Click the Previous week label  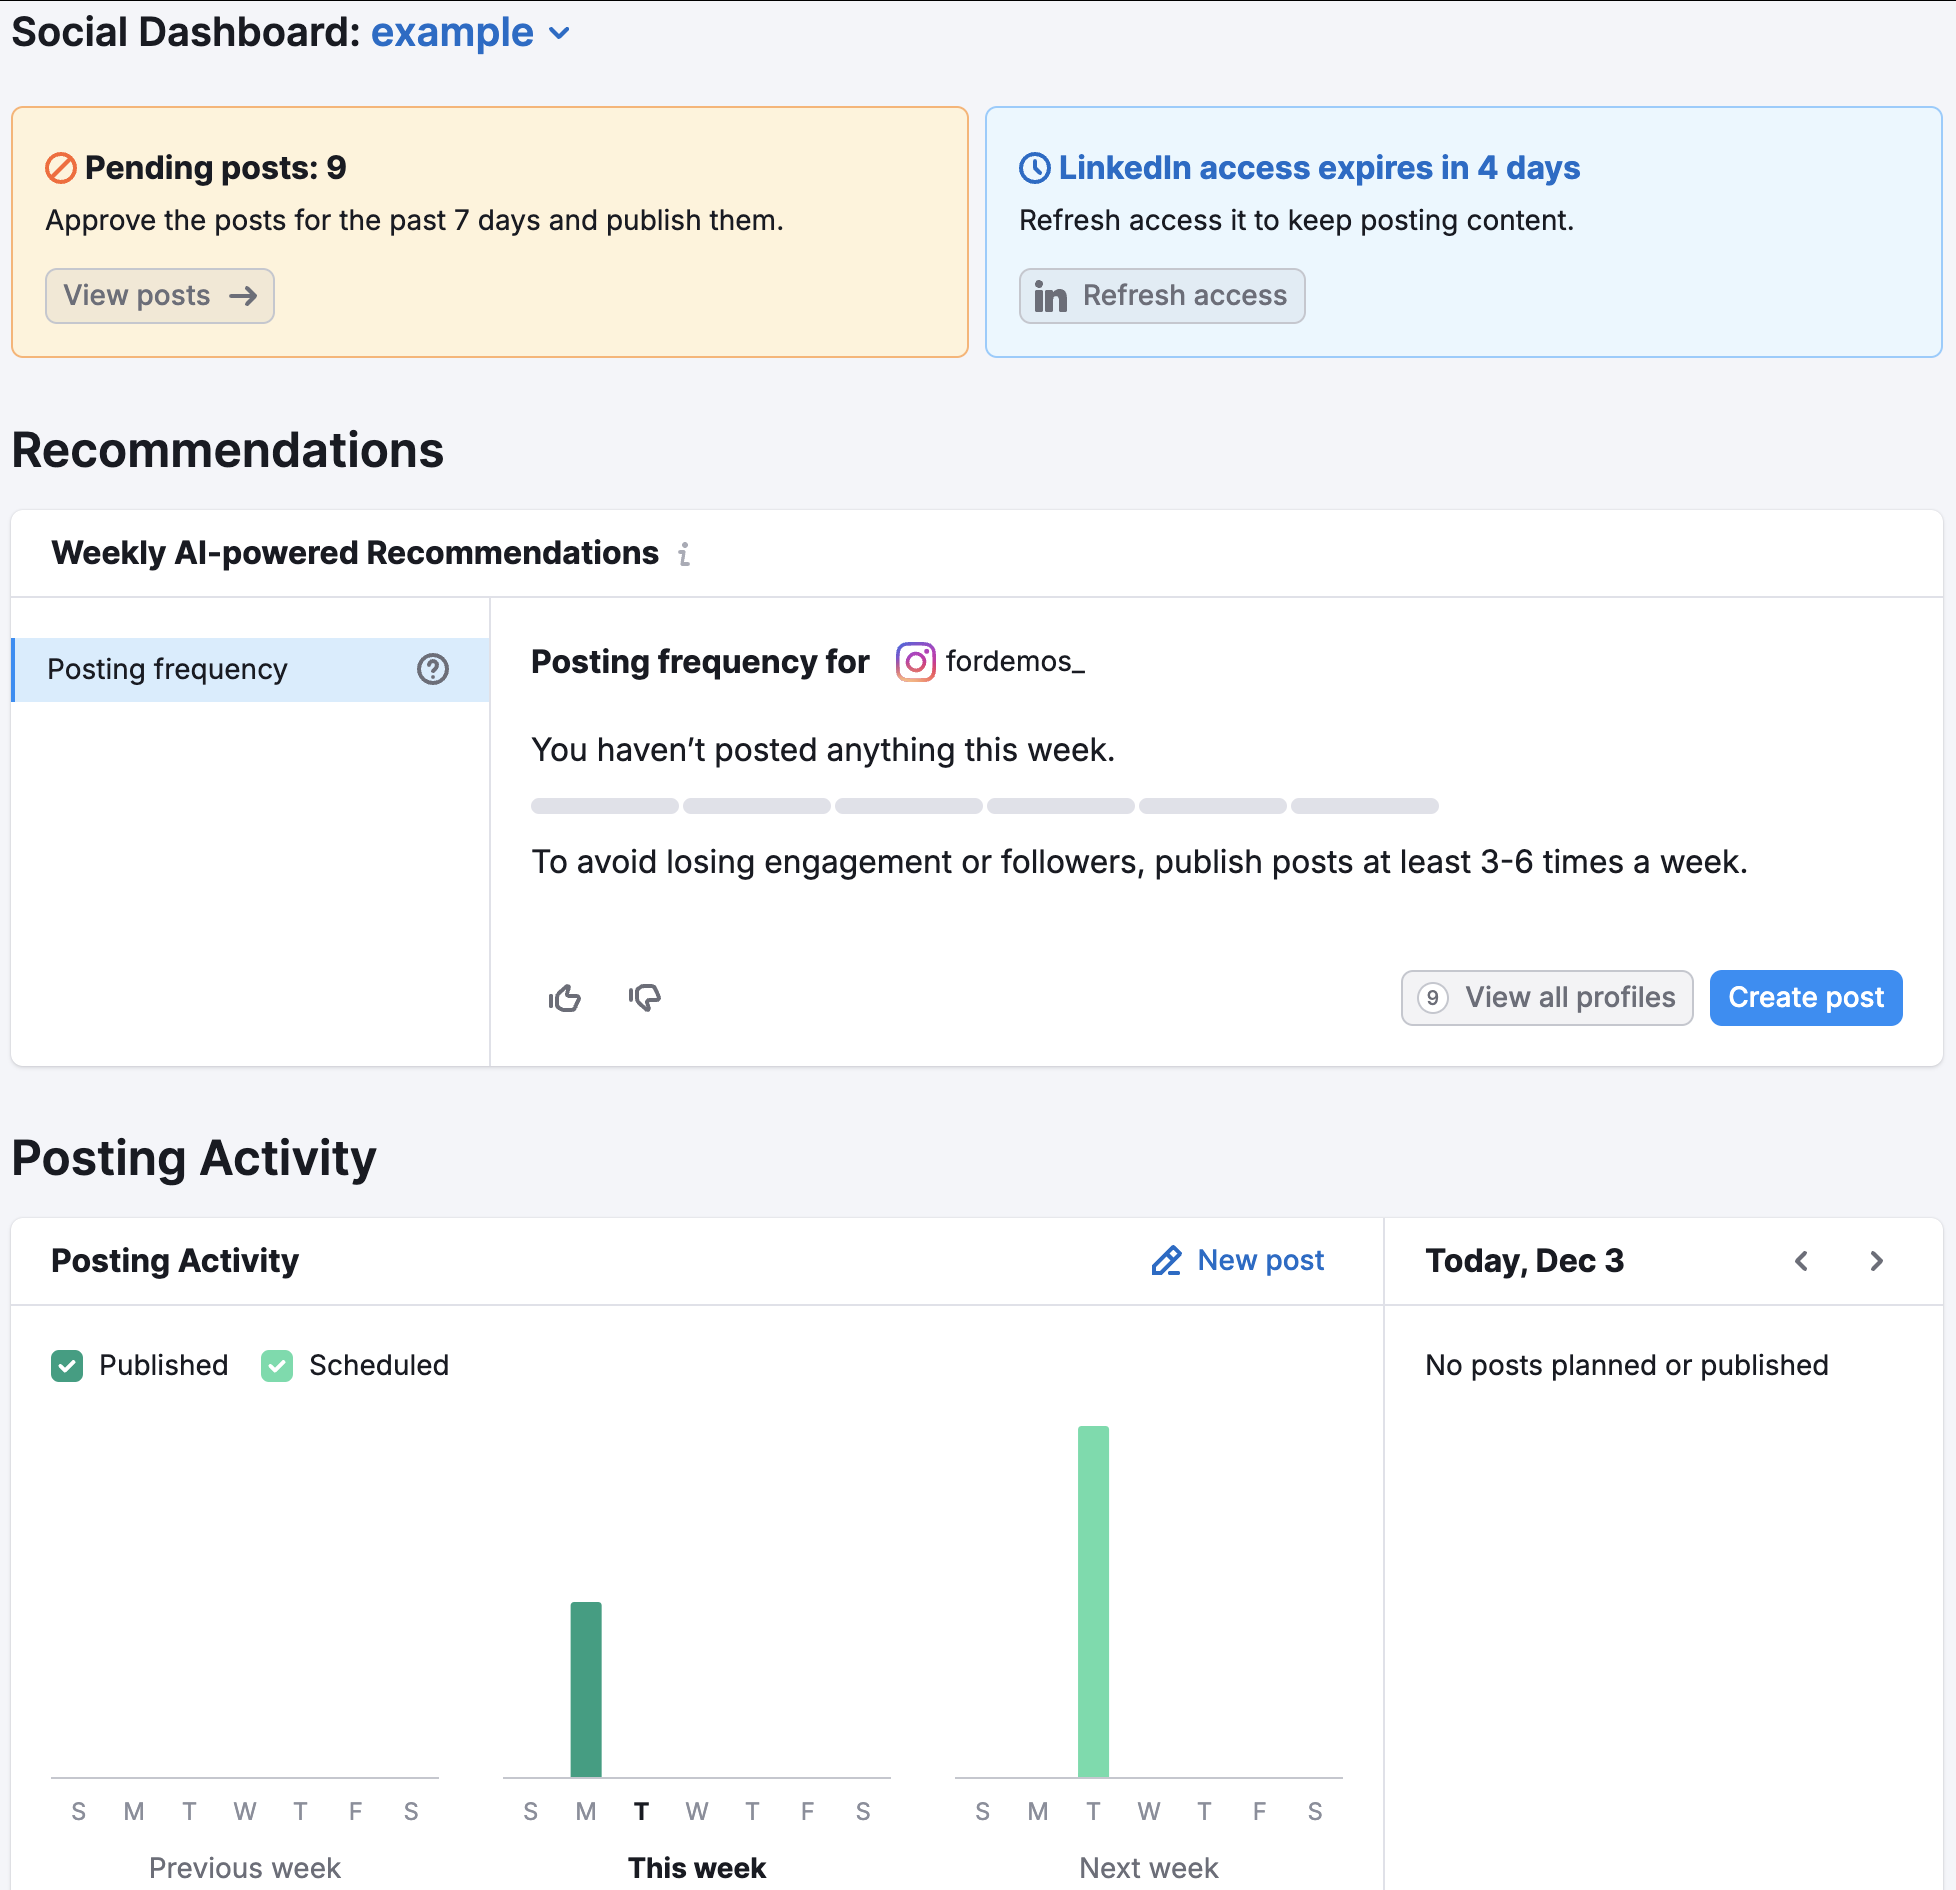245,1868
